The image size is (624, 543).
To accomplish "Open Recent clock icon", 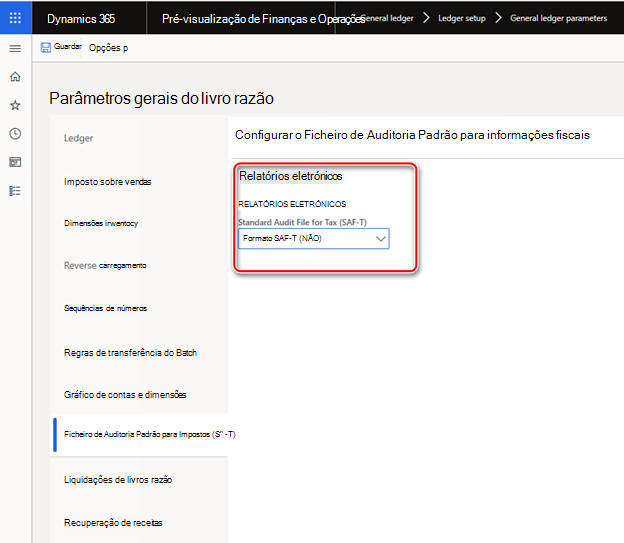I will click(x=15, y=133).
